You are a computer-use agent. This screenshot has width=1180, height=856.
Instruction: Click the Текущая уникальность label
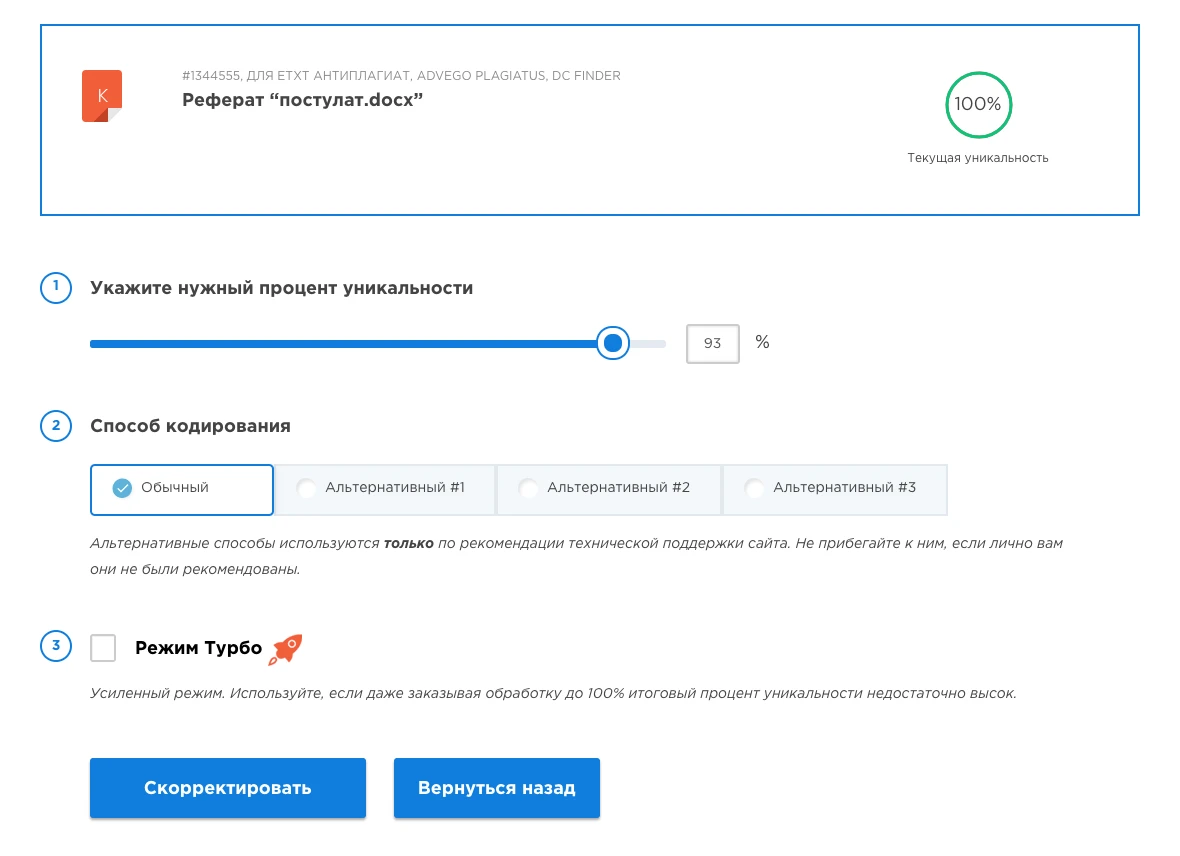978,157
